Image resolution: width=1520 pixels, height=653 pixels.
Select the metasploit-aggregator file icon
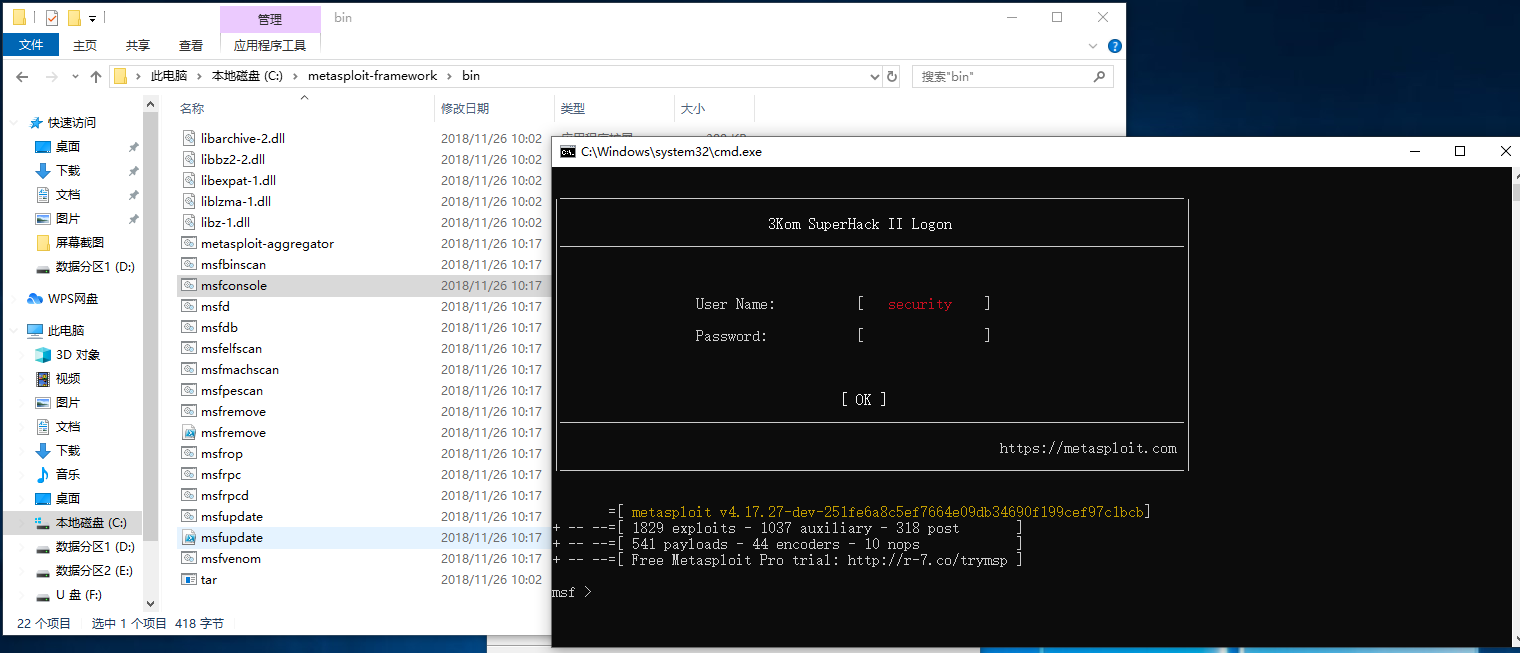pyautogui.click(x=190, y=243)
